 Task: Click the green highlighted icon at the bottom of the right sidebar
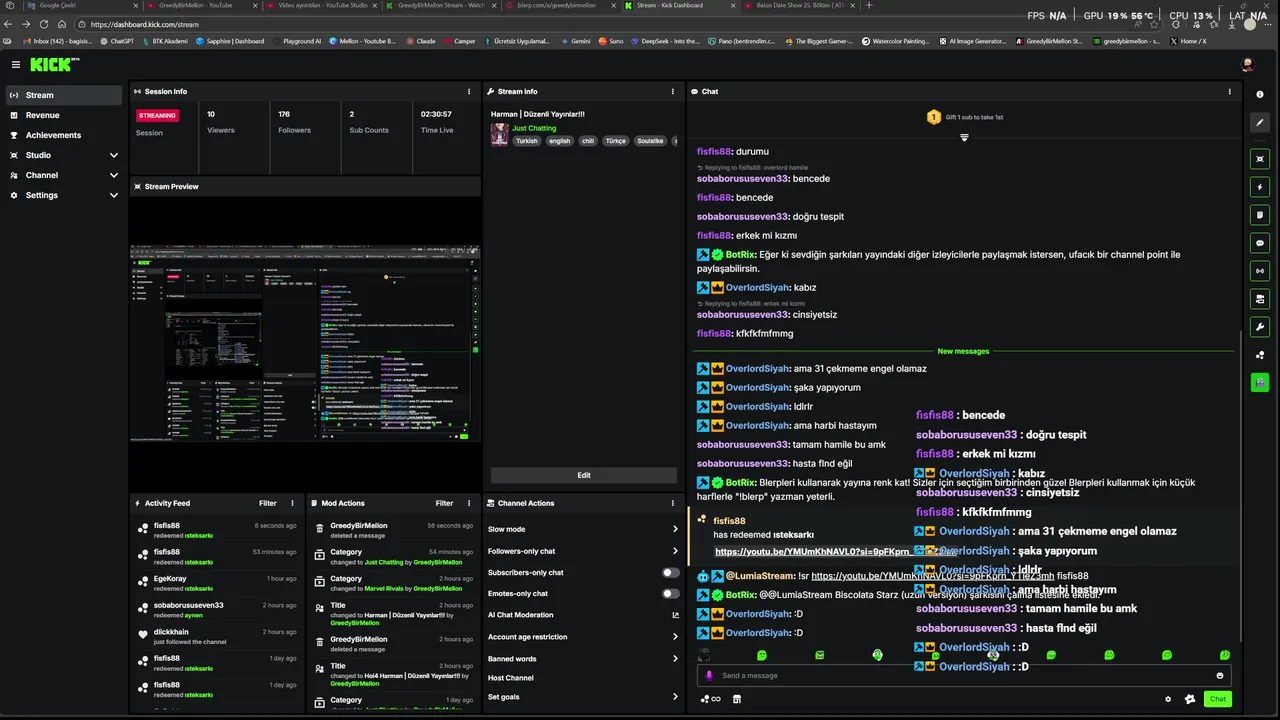click(x=1260, y=382)
